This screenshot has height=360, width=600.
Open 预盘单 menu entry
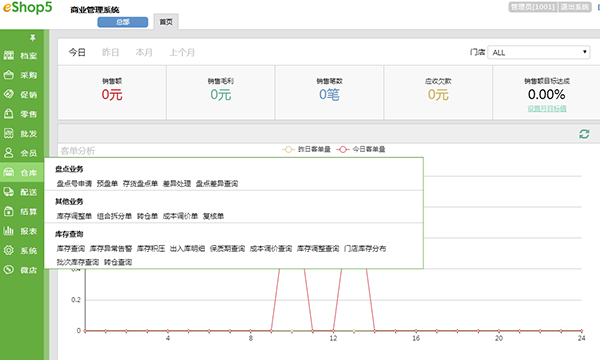click(107, 184)
